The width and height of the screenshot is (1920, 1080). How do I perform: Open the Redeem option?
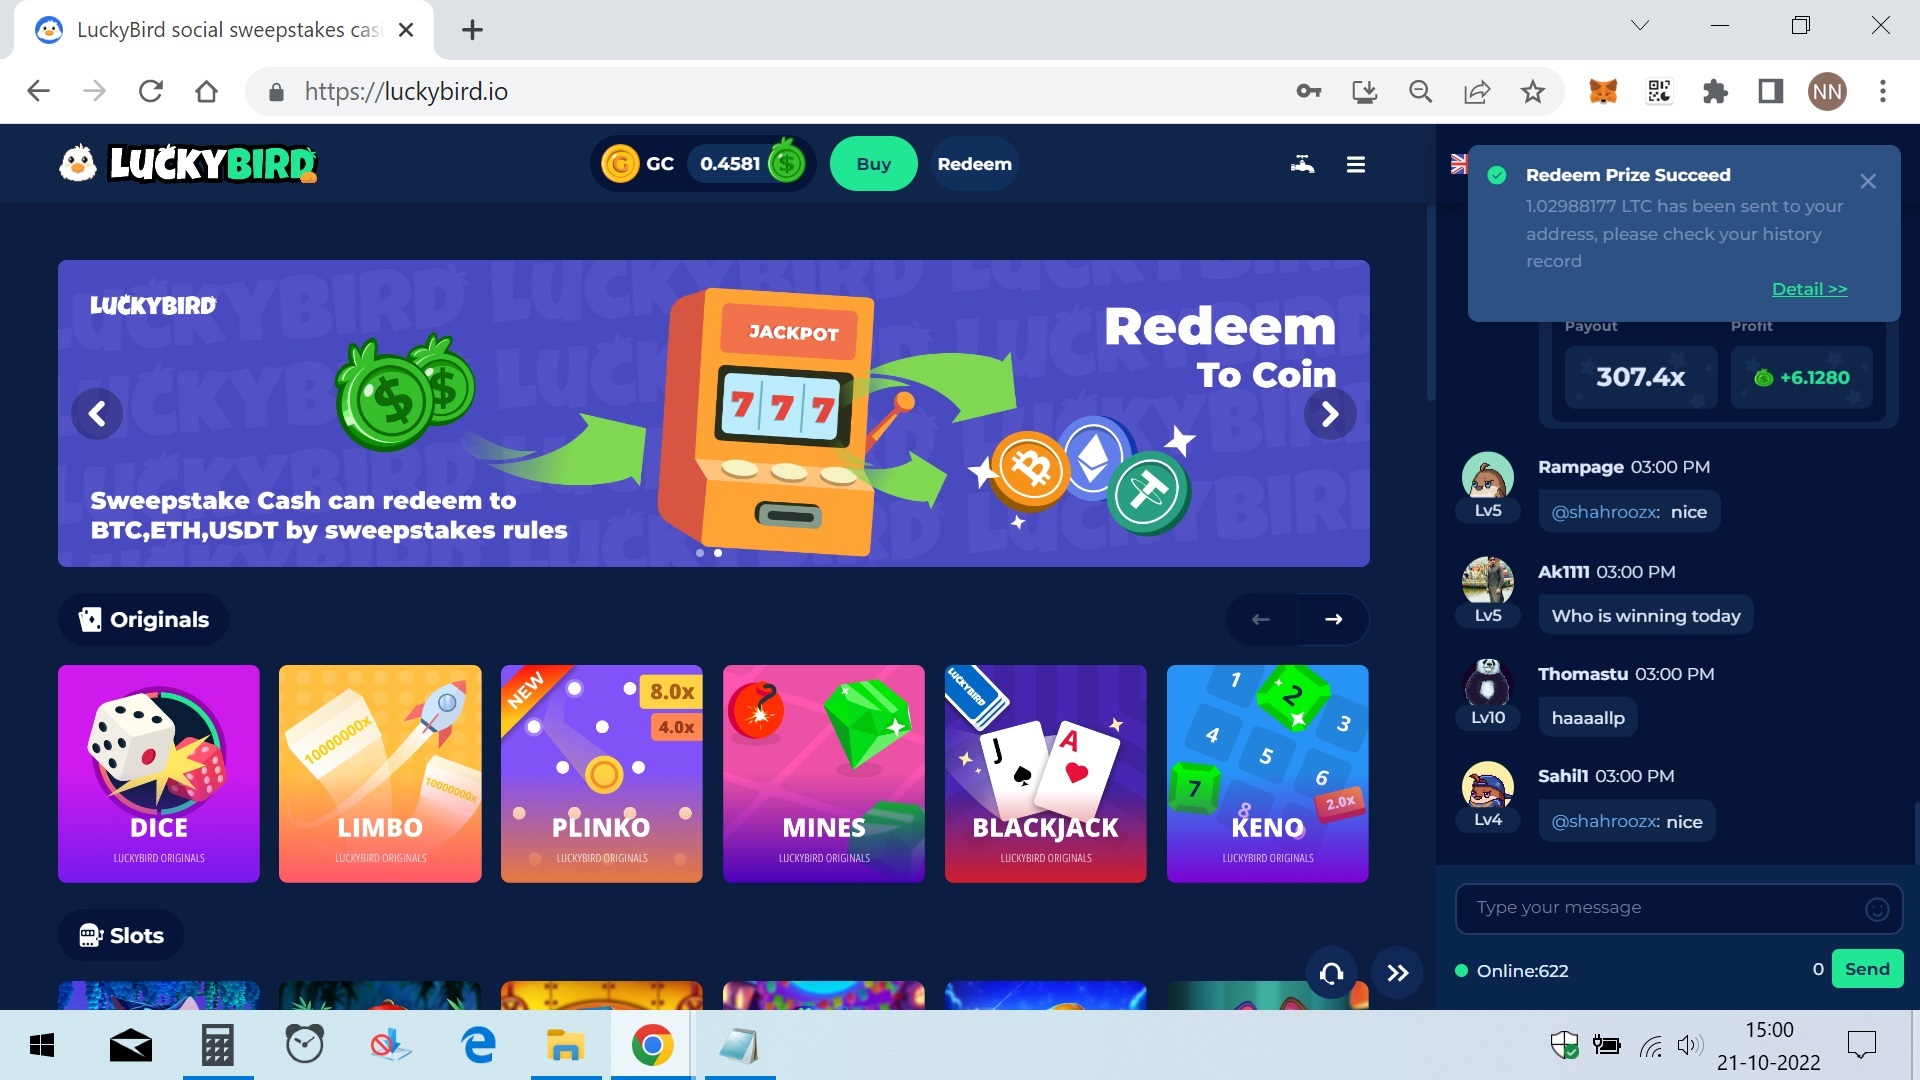(974, 164)
